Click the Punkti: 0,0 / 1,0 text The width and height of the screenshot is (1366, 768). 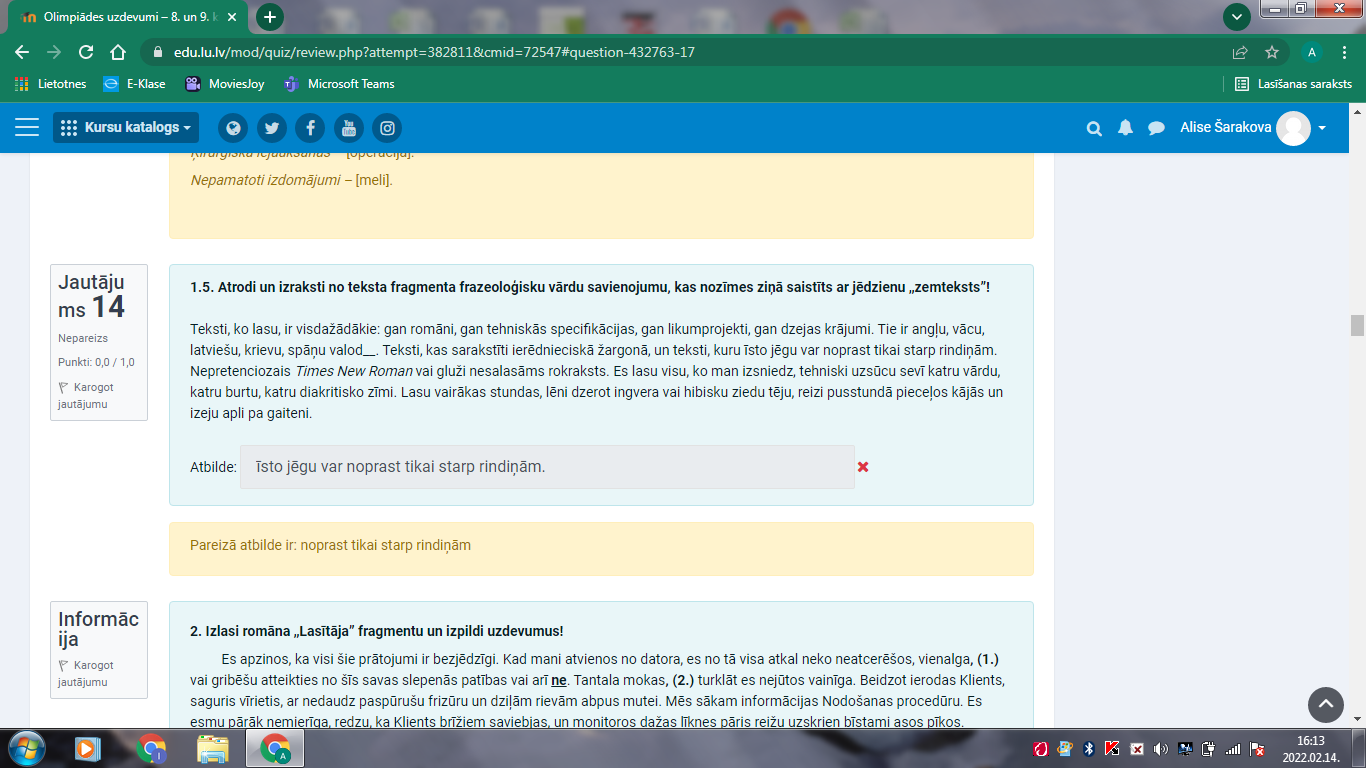[96, 362]
